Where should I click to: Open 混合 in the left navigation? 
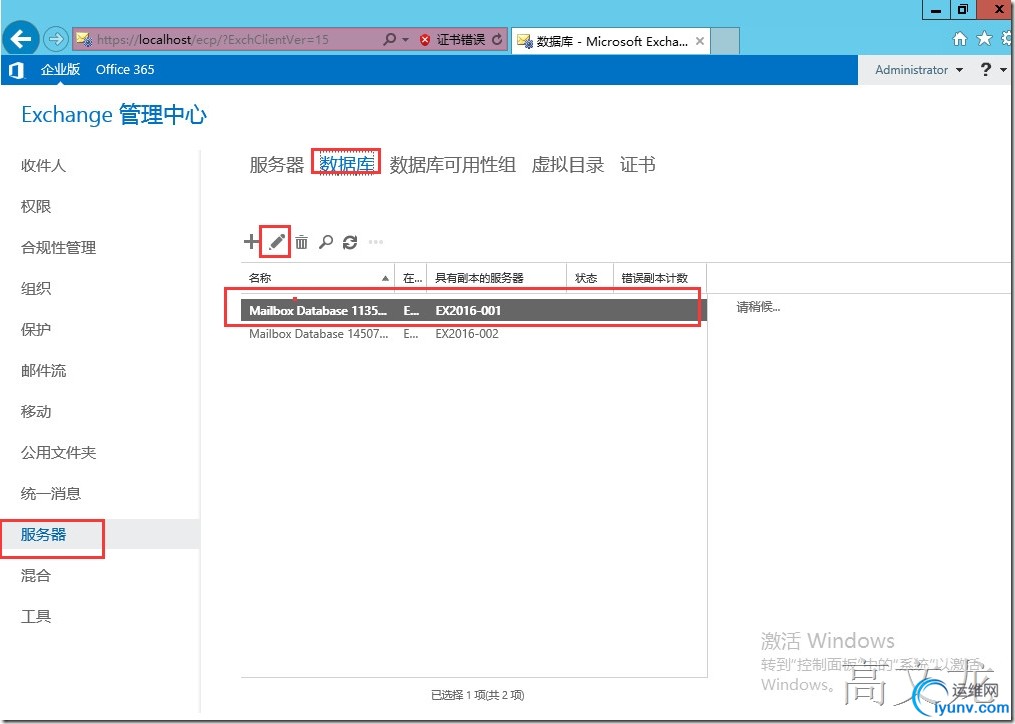pyautogui.click(x=36, y=576)
